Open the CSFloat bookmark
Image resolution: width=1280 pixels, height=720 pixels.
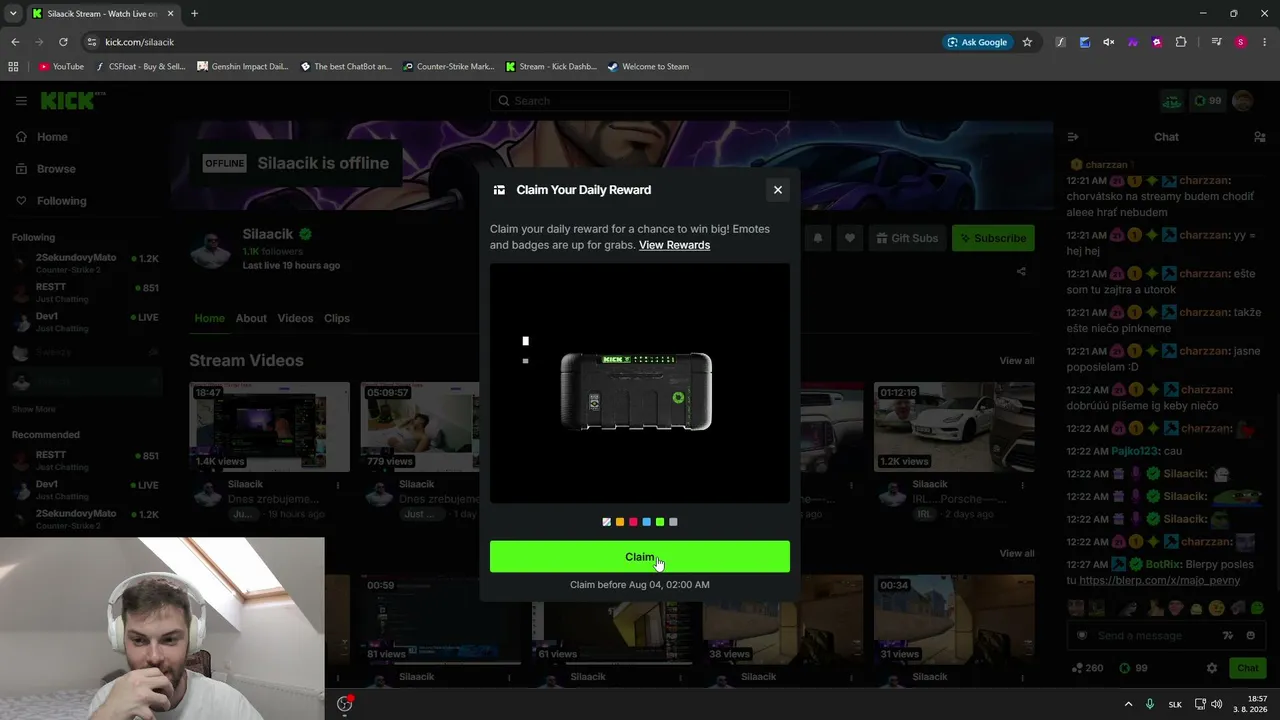tap(140, 67)
